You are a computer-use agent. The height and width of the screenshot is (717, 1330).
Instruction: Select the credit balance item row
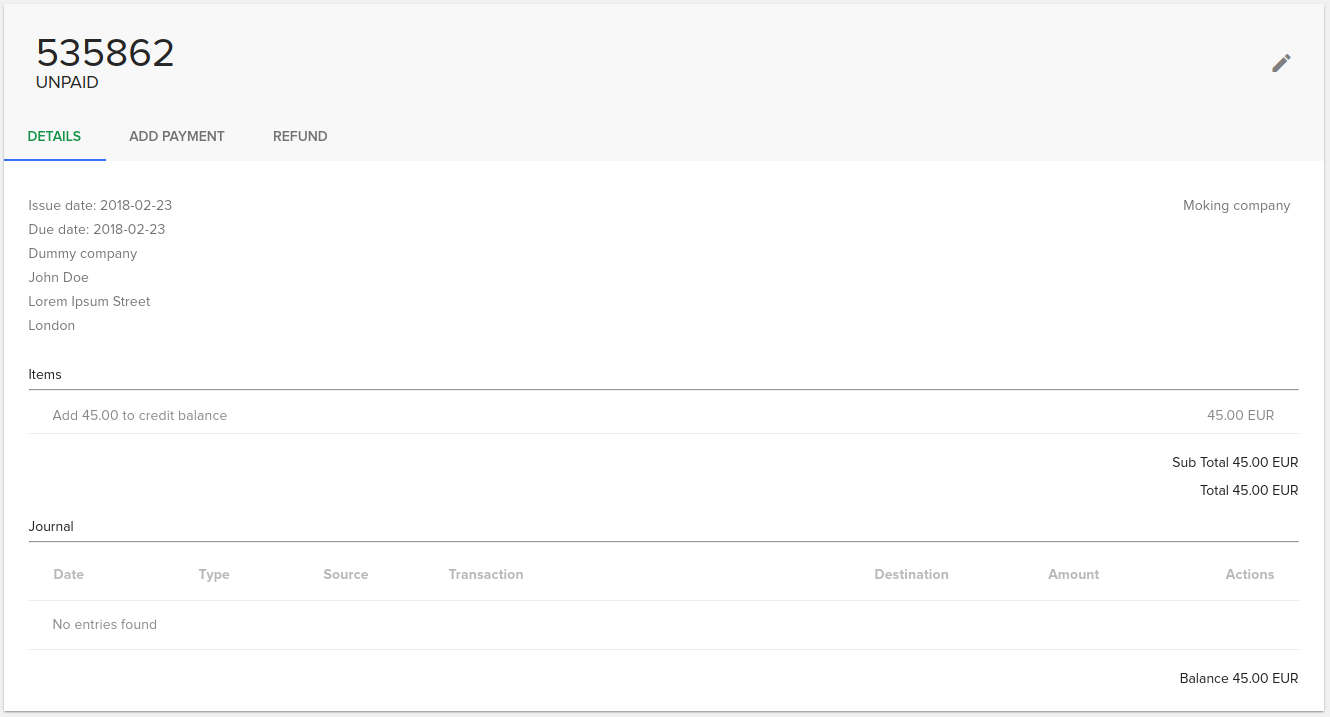point(139,415)
